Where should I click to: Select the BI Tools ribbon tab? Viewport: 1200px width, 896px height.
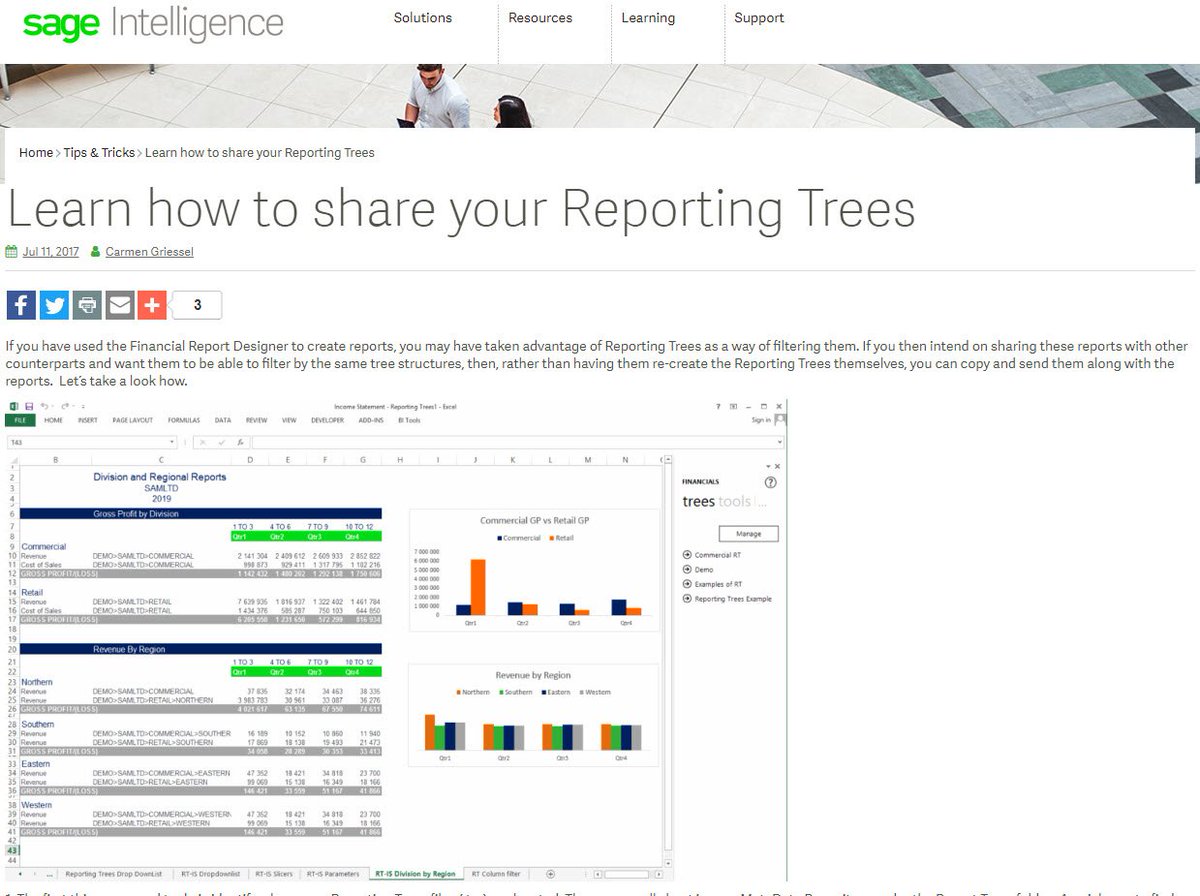coord(410,420)
